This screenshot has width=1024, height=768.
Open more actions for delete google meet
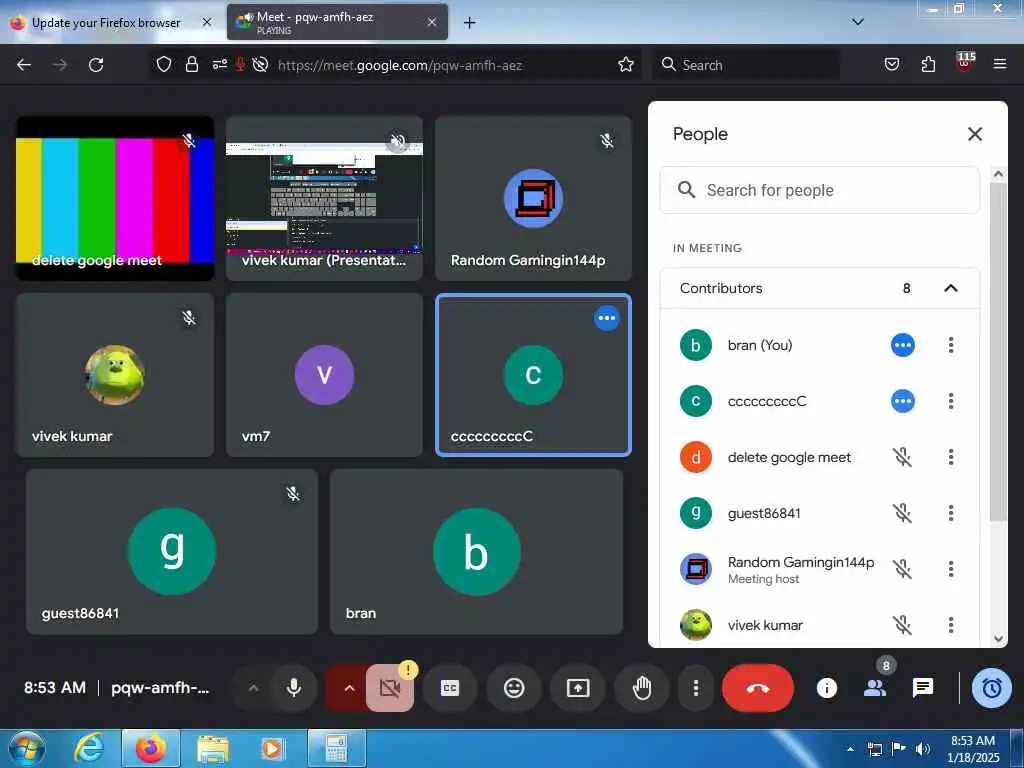click(951, 457)
